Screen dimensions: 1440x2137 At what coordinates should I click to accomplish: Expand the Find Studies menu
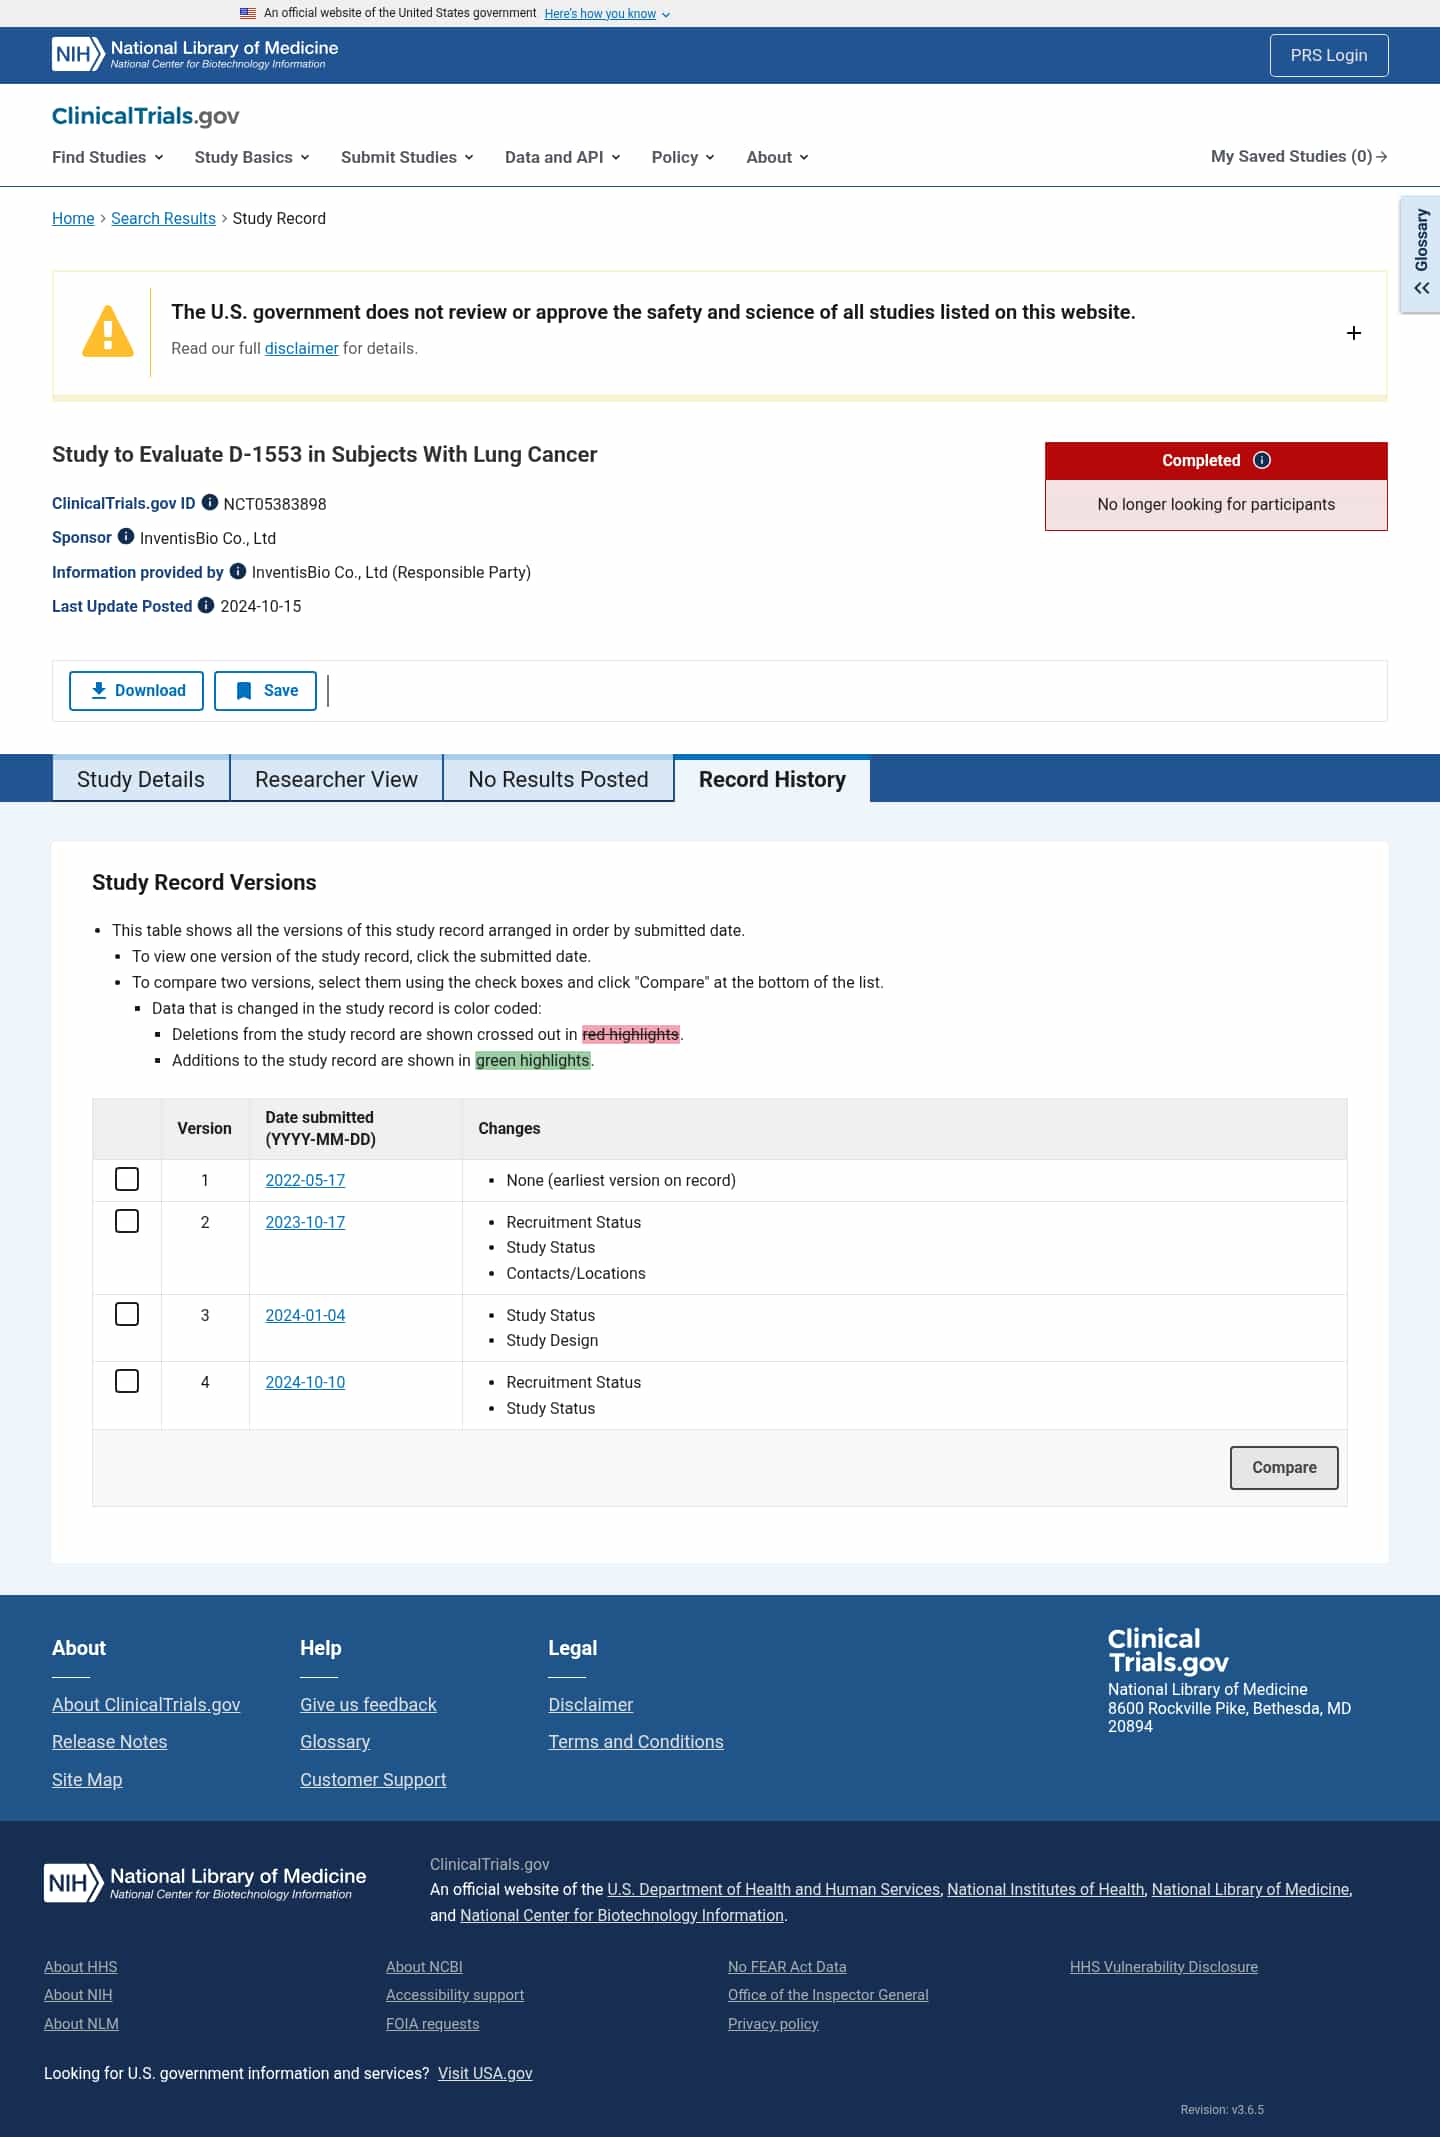108,157
